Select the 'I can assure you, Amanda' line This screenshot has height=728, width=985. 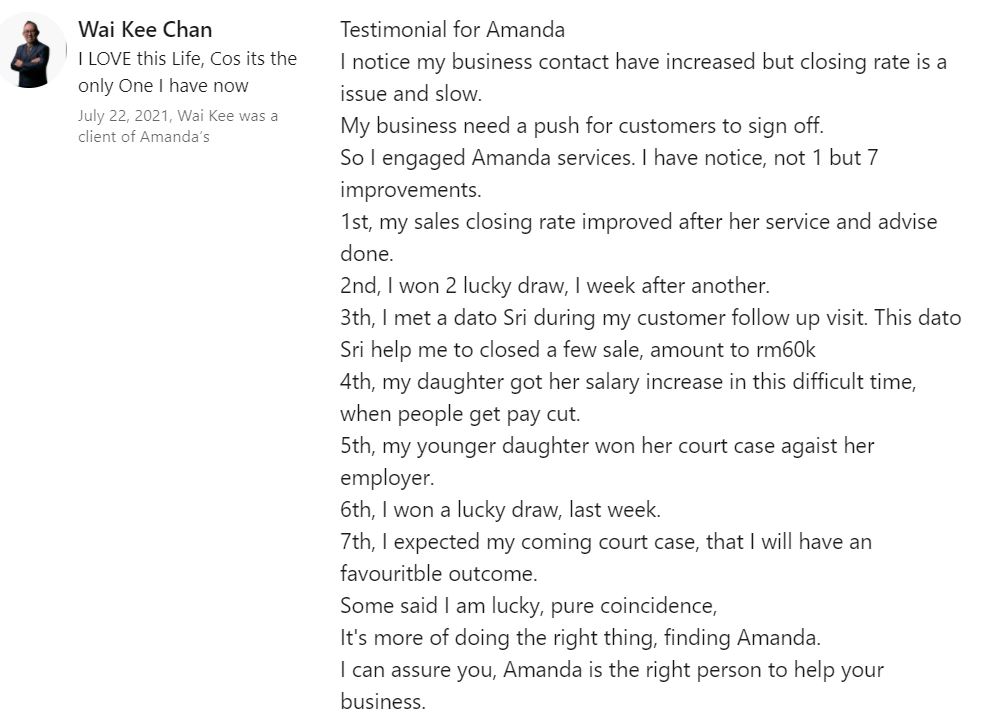point(612,670)
